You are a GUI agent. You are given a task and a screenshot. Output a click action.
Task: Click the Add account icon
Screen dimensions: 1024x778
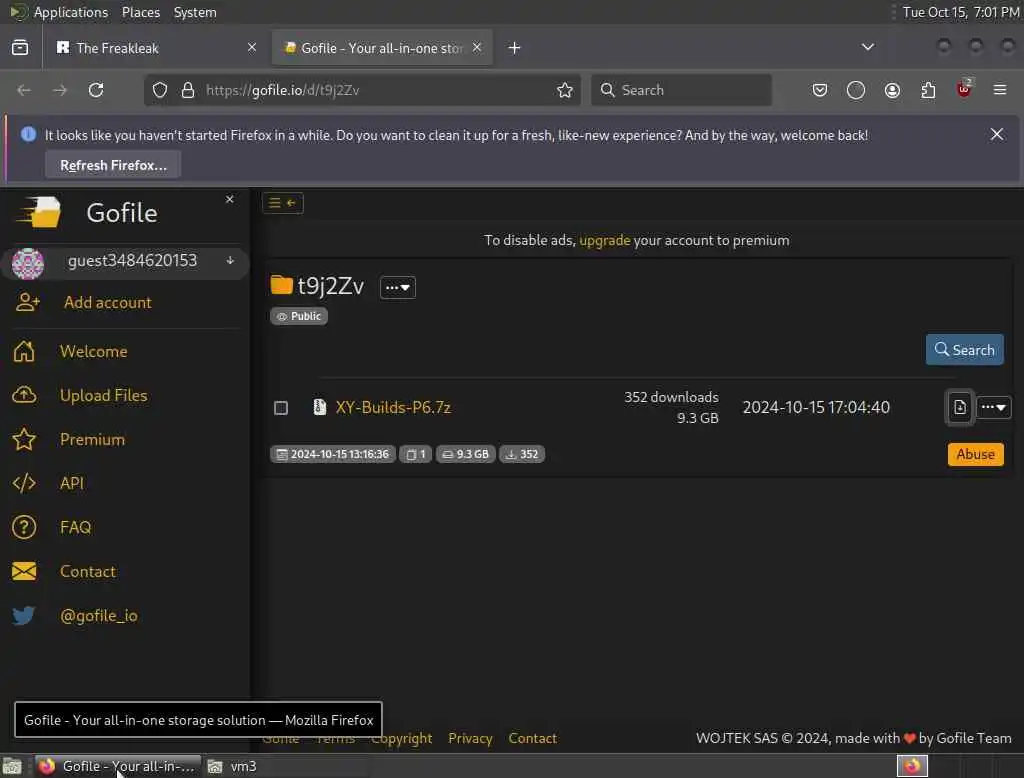click(27, 302)
